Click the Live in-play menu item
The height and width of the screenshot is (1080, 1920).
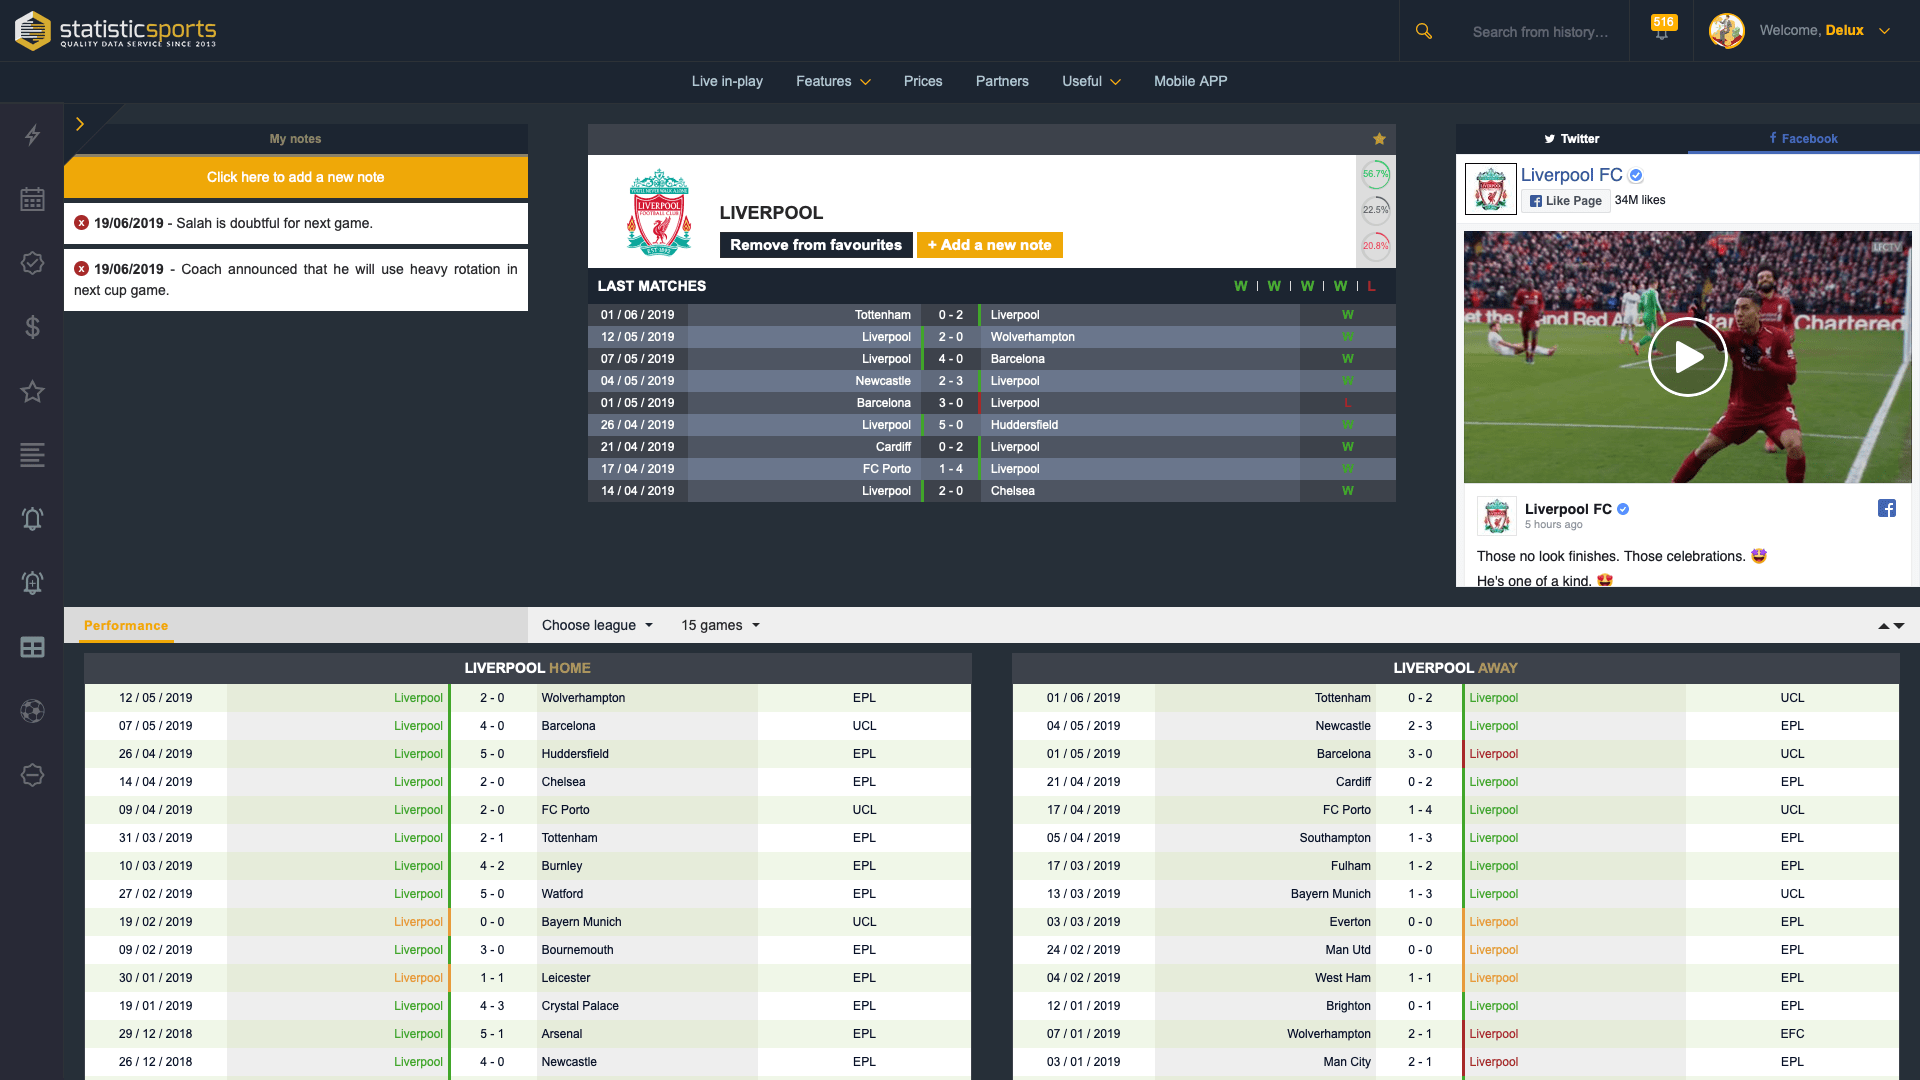pos(725,82)
